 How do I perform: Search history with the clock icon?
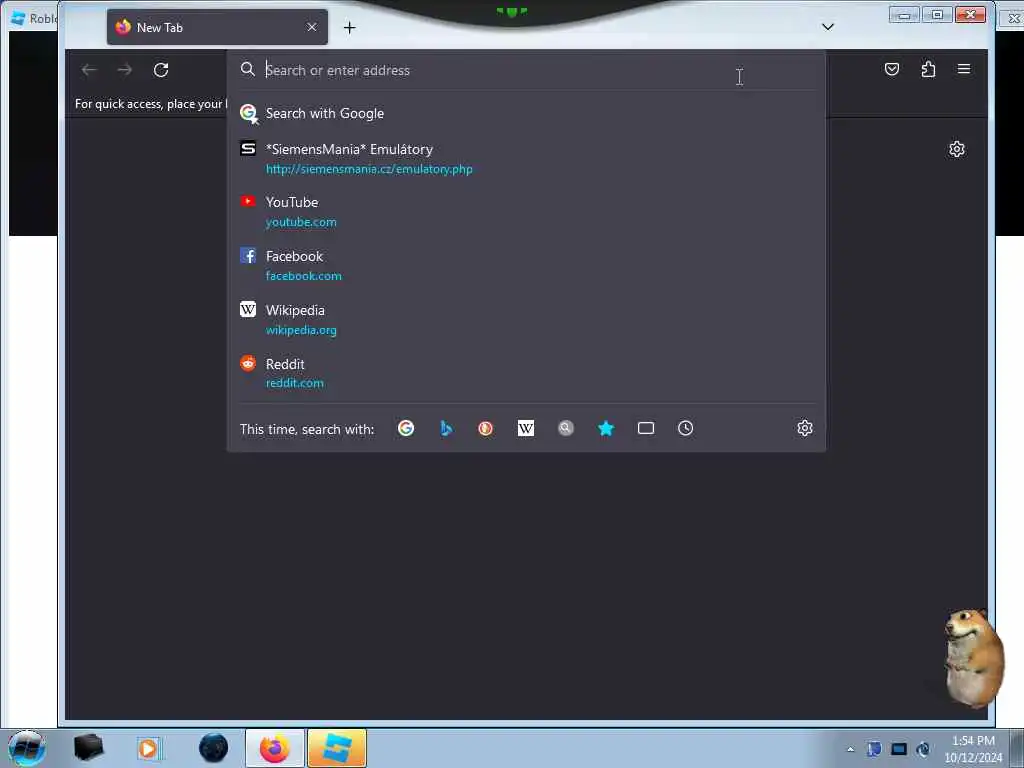(x=685, y=428)
